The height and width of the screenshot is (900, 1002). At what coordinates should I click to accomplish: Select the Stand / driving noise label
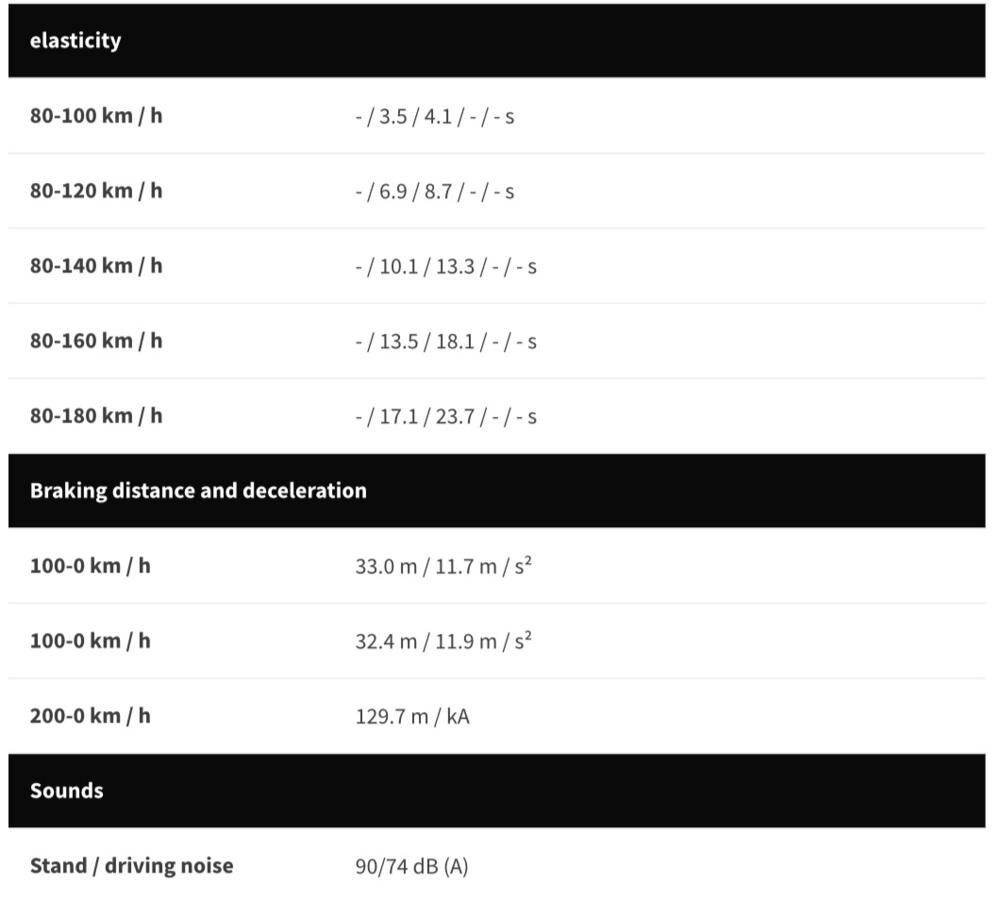131,866
